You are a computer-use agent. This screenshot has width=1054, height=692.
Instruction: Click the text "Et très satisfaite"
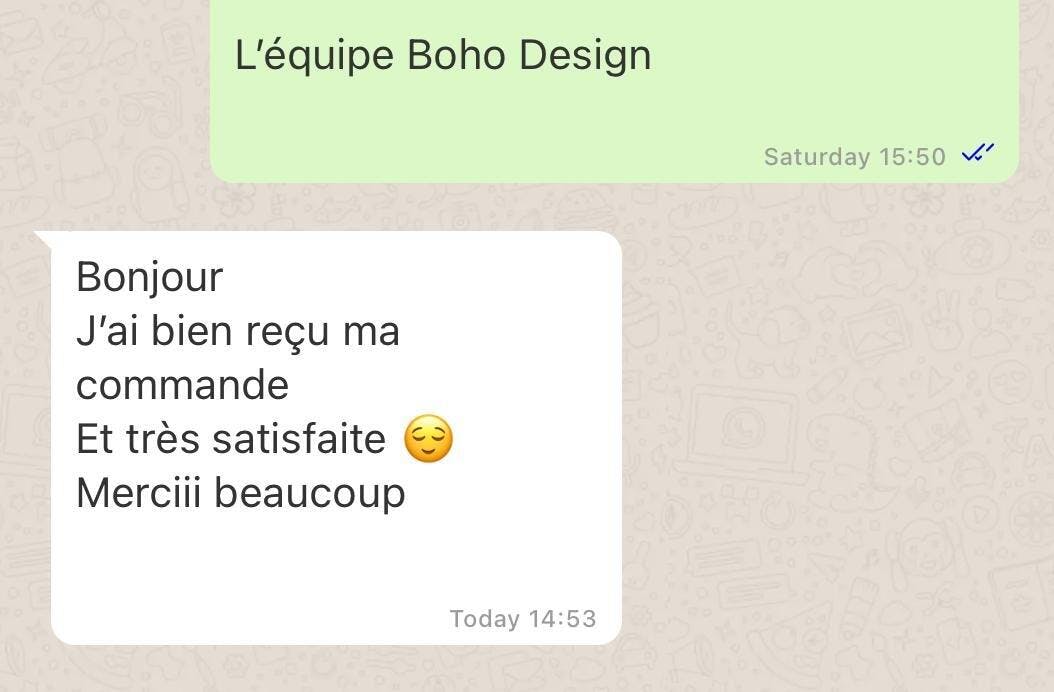(x=231, y=438)
